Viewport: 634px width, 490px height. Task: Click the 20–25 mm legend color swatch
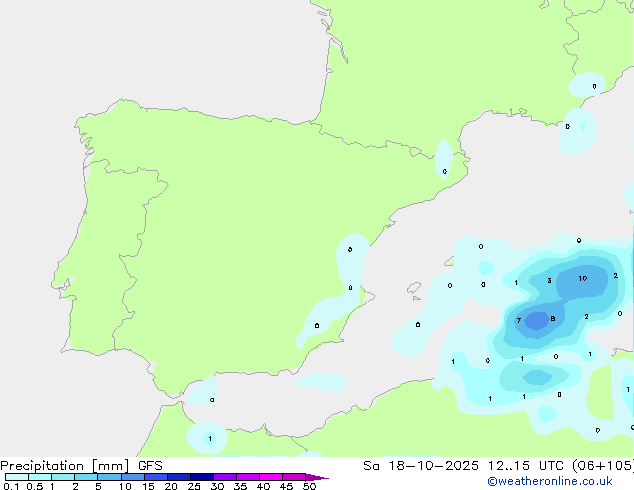(x=179, y=477)
